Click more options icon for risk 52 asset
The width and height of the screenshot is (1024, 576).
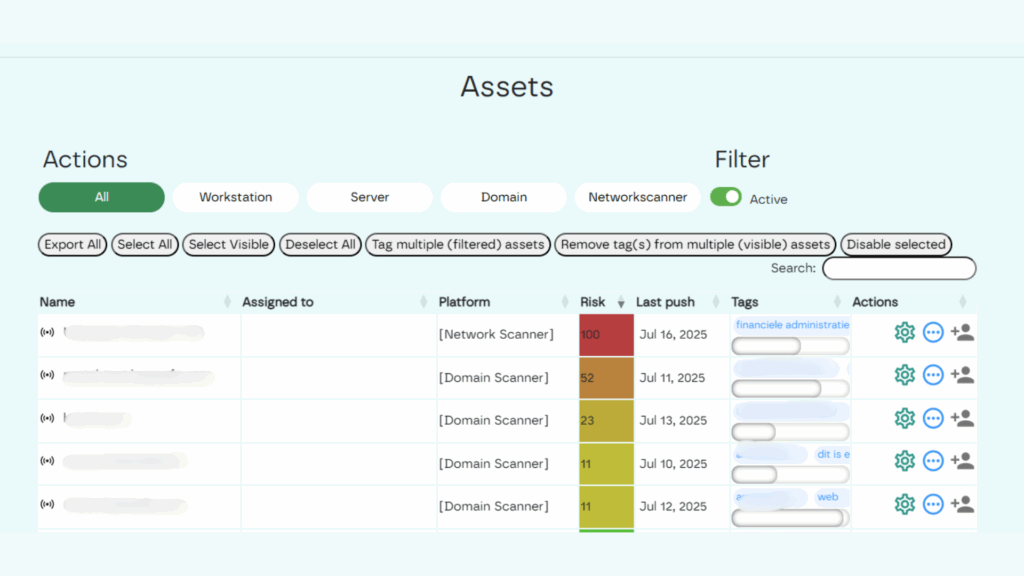pyautogui.click(x=933, y=376)
